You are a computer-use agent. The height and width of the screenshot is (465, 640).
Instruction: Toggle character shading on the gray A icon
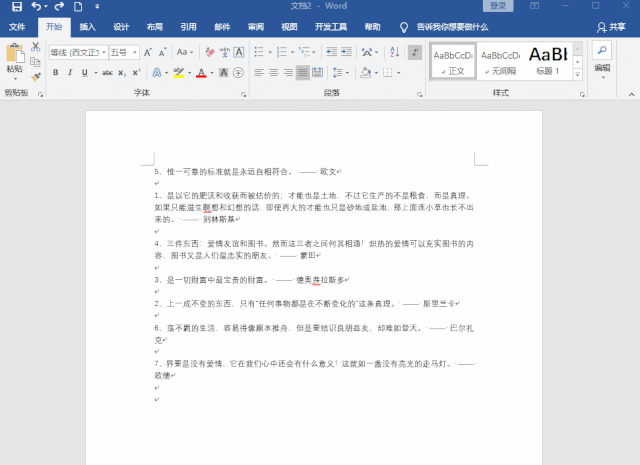click(x=224, y=73)
